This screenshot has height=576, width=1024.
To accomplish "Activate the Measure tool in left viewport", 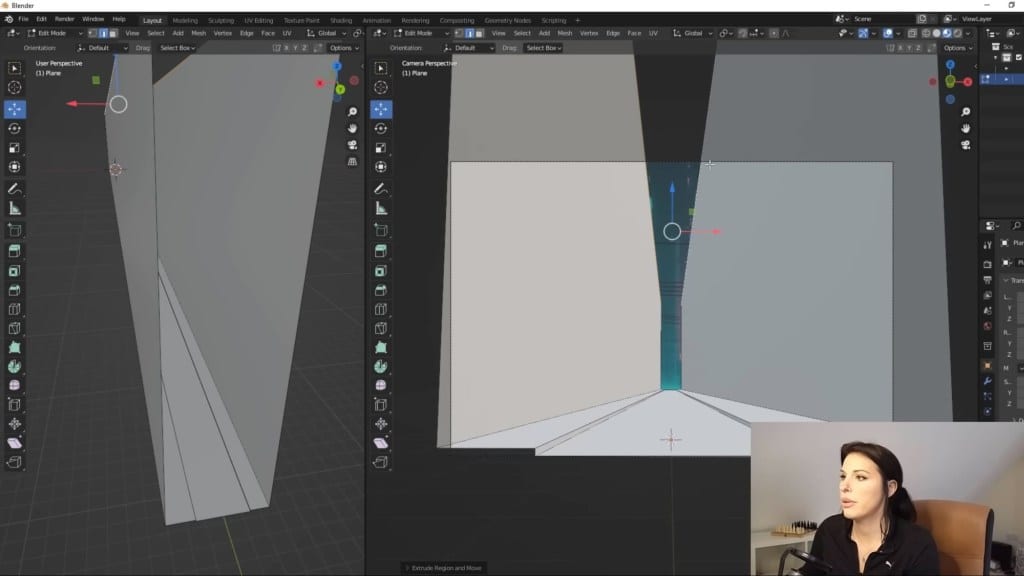I will [14, 208].
